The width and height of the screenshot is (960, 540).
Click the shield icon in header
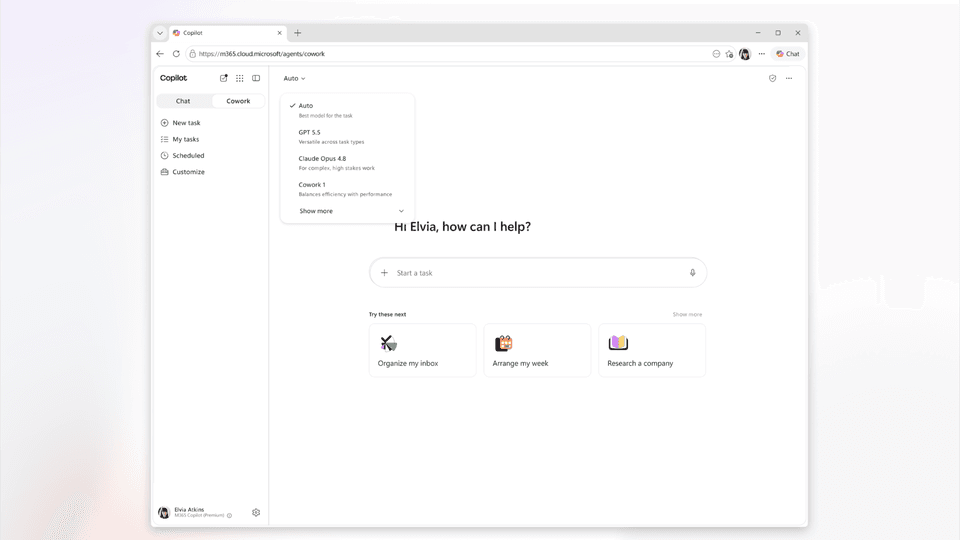pyautogui.click(x=773, y=78)
